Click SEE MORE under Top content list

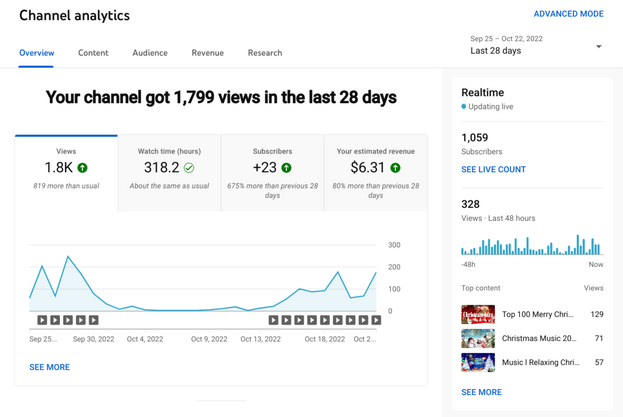point(481,392)
